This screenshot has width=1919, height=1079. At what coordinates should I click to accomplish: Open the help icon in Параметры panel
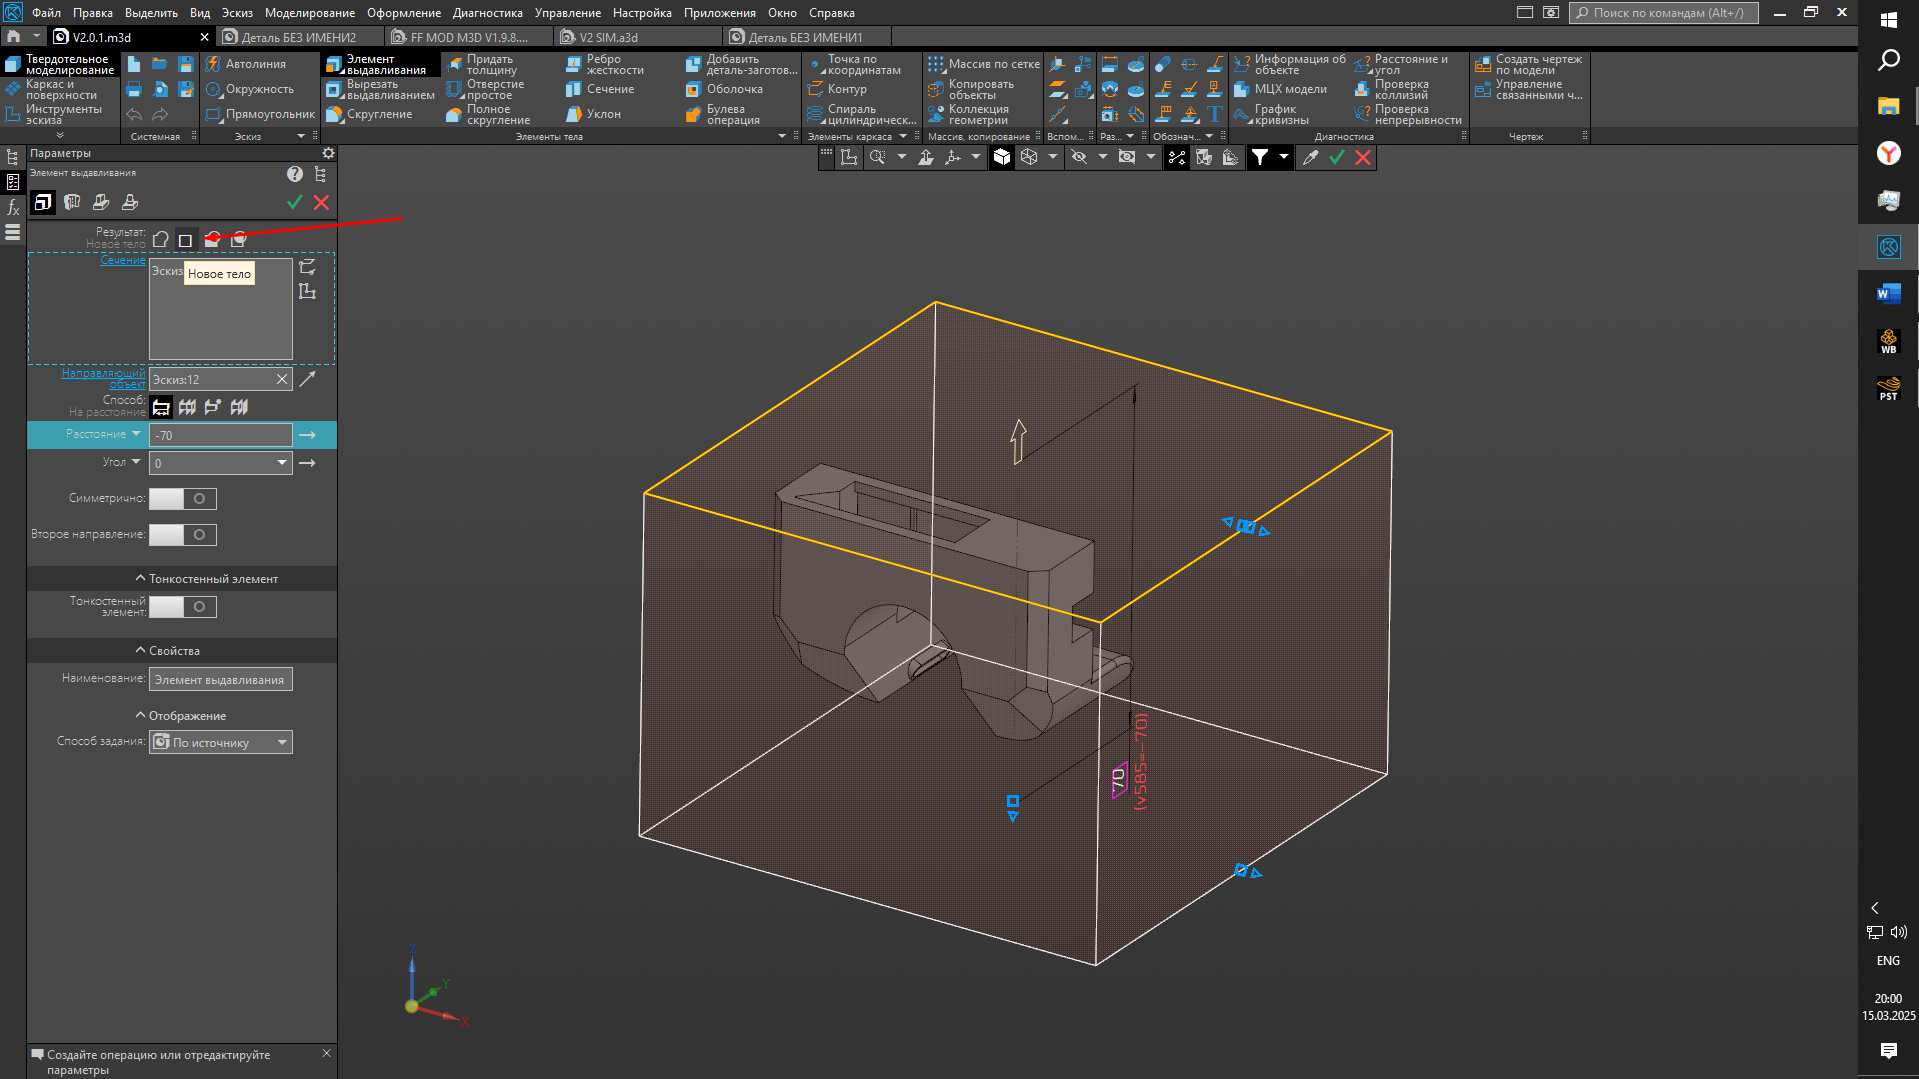[x=295, y=174]
